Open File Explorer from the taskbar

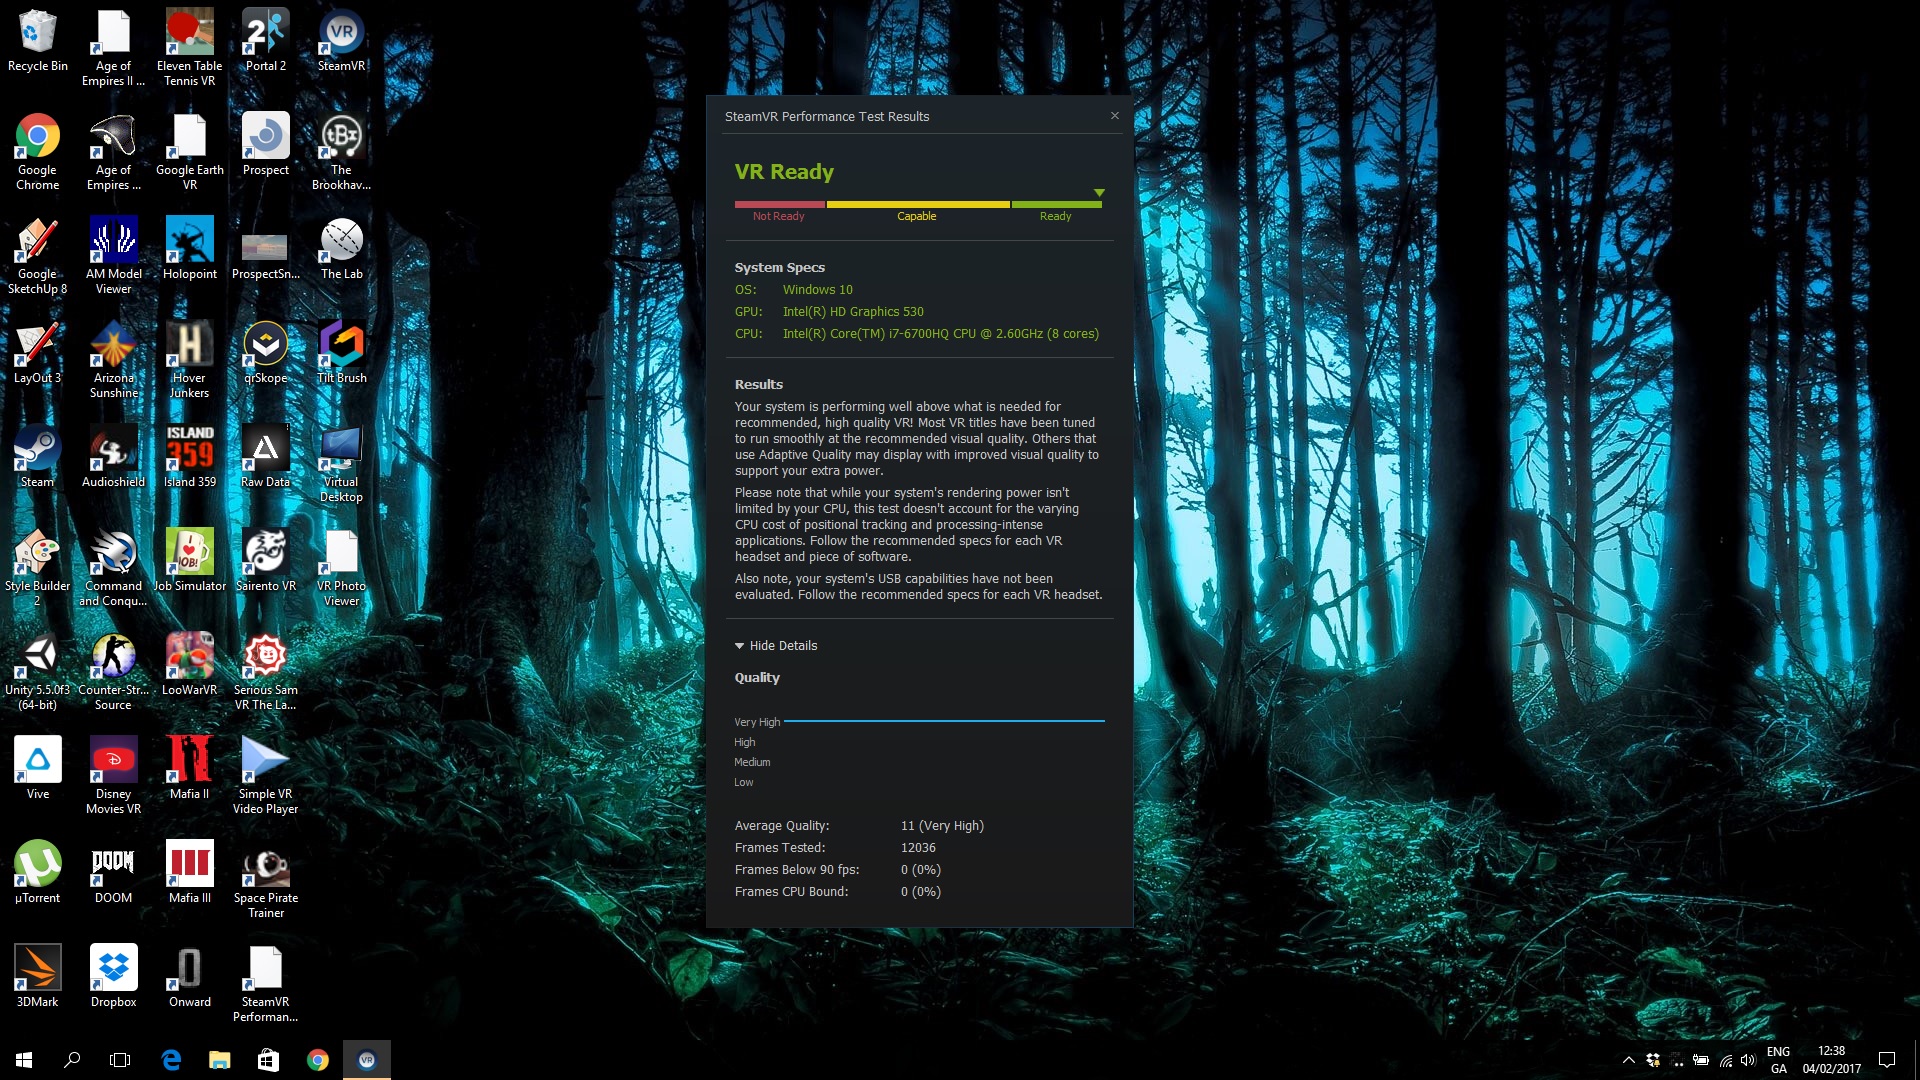(x=220, y=1060)
